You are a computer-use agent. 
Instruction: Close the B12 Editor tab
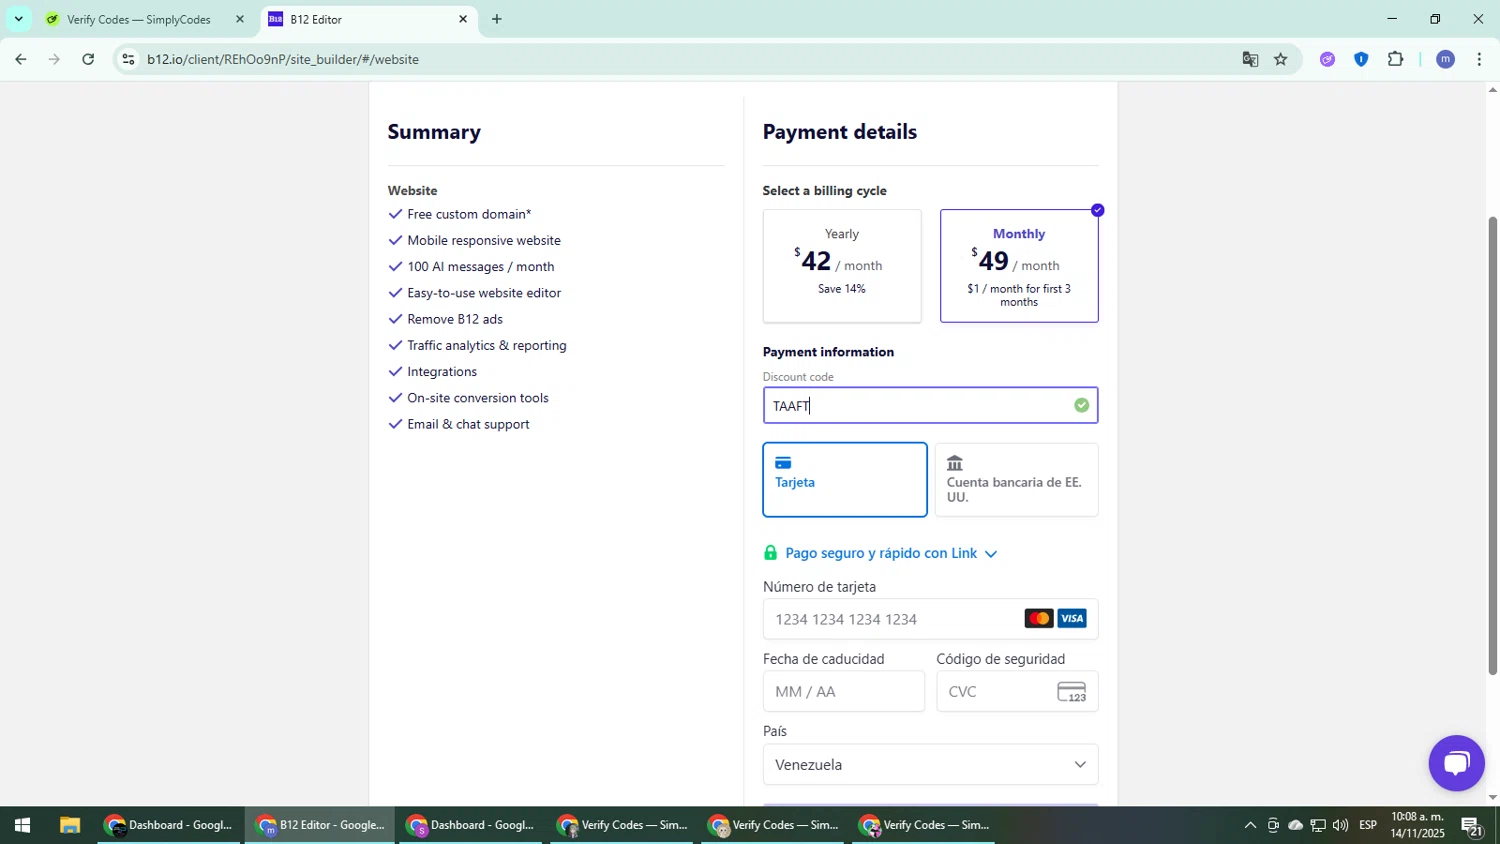463,19
